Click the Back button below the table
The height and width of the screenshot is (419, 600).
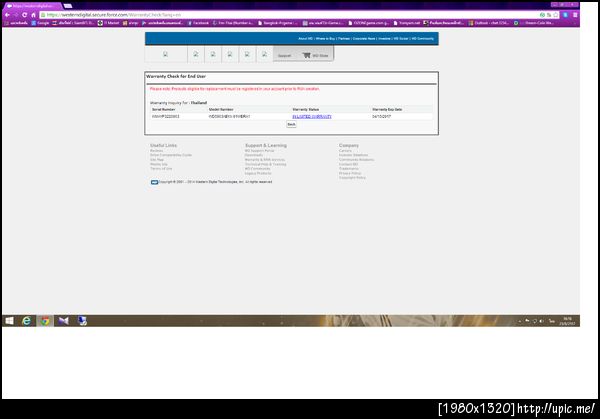pyautogui.click(x=291, y=124)
